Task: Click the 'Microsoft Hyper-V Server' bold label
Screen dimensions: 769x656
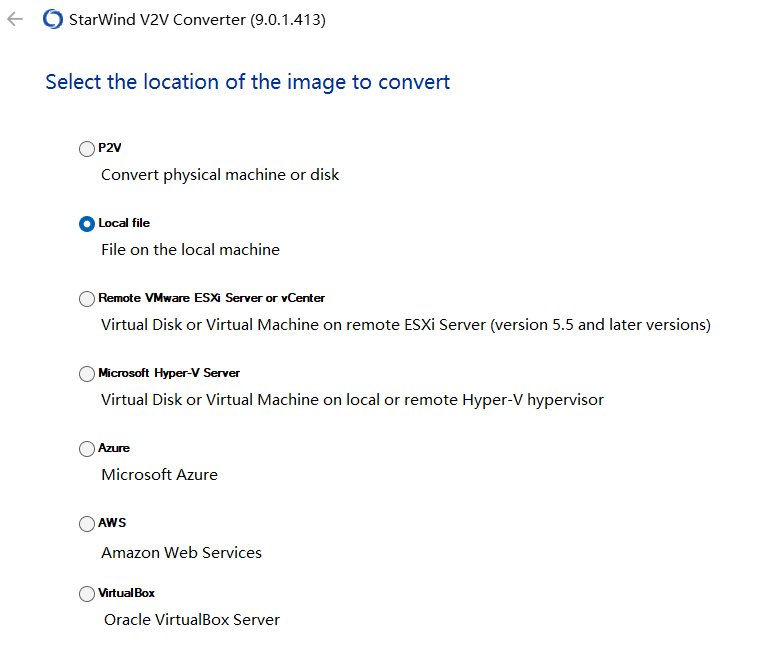Action: tap(169, 373)
